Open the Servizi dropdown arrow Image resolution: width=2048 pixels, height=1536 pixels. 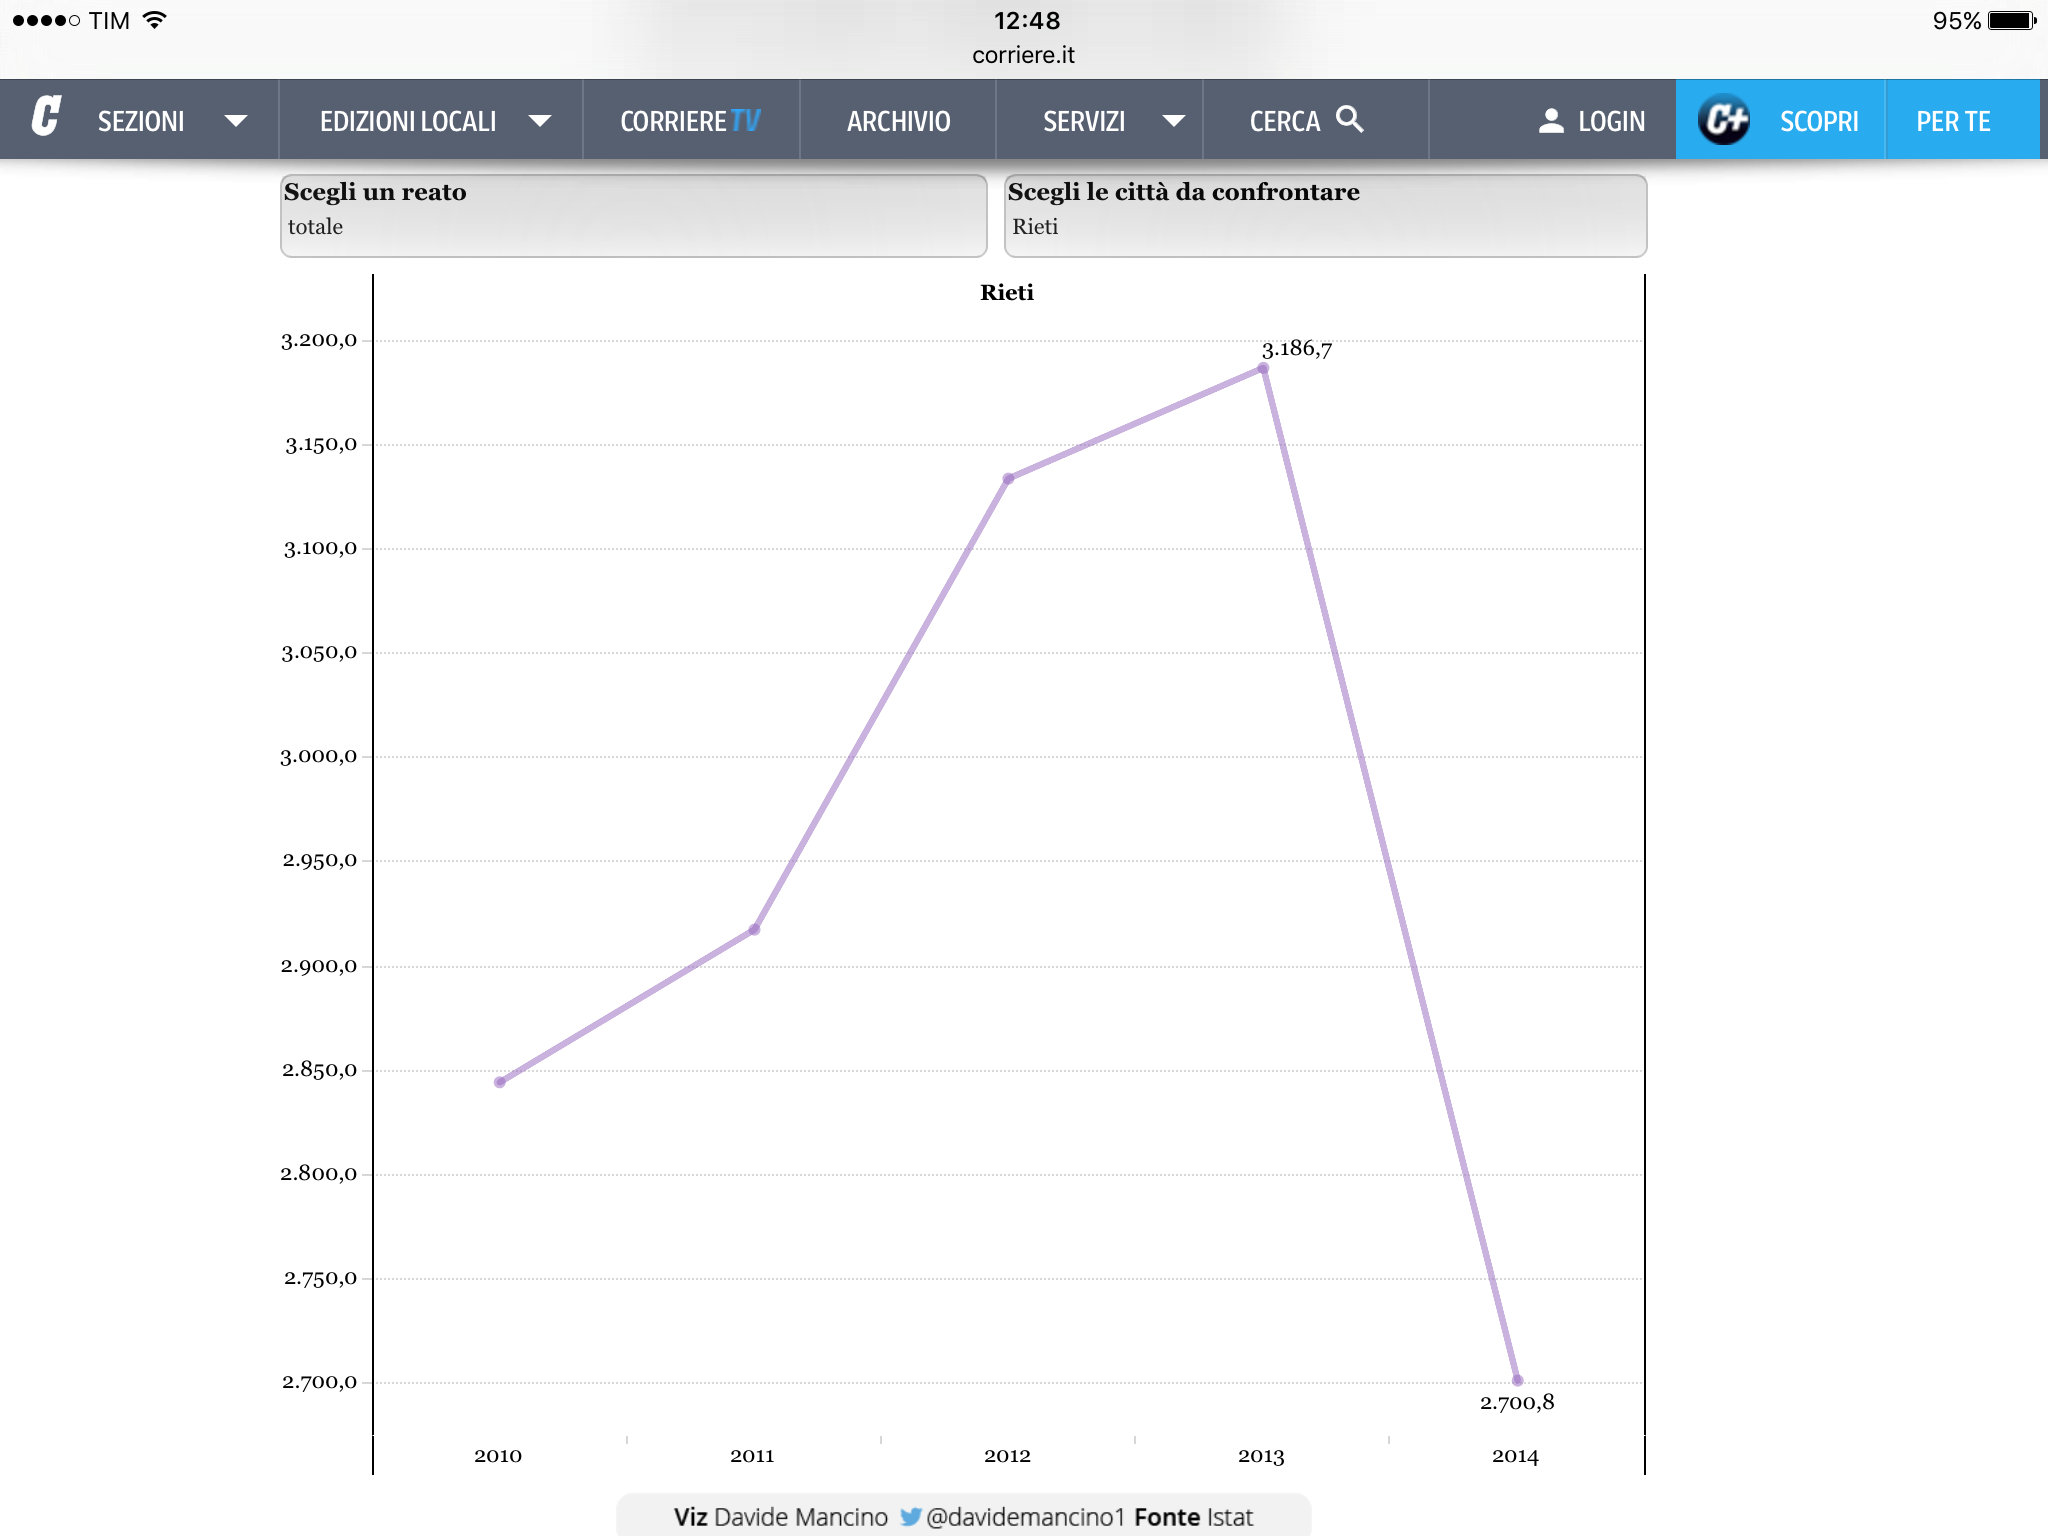pyautogui.click(x=1174, y=121)
